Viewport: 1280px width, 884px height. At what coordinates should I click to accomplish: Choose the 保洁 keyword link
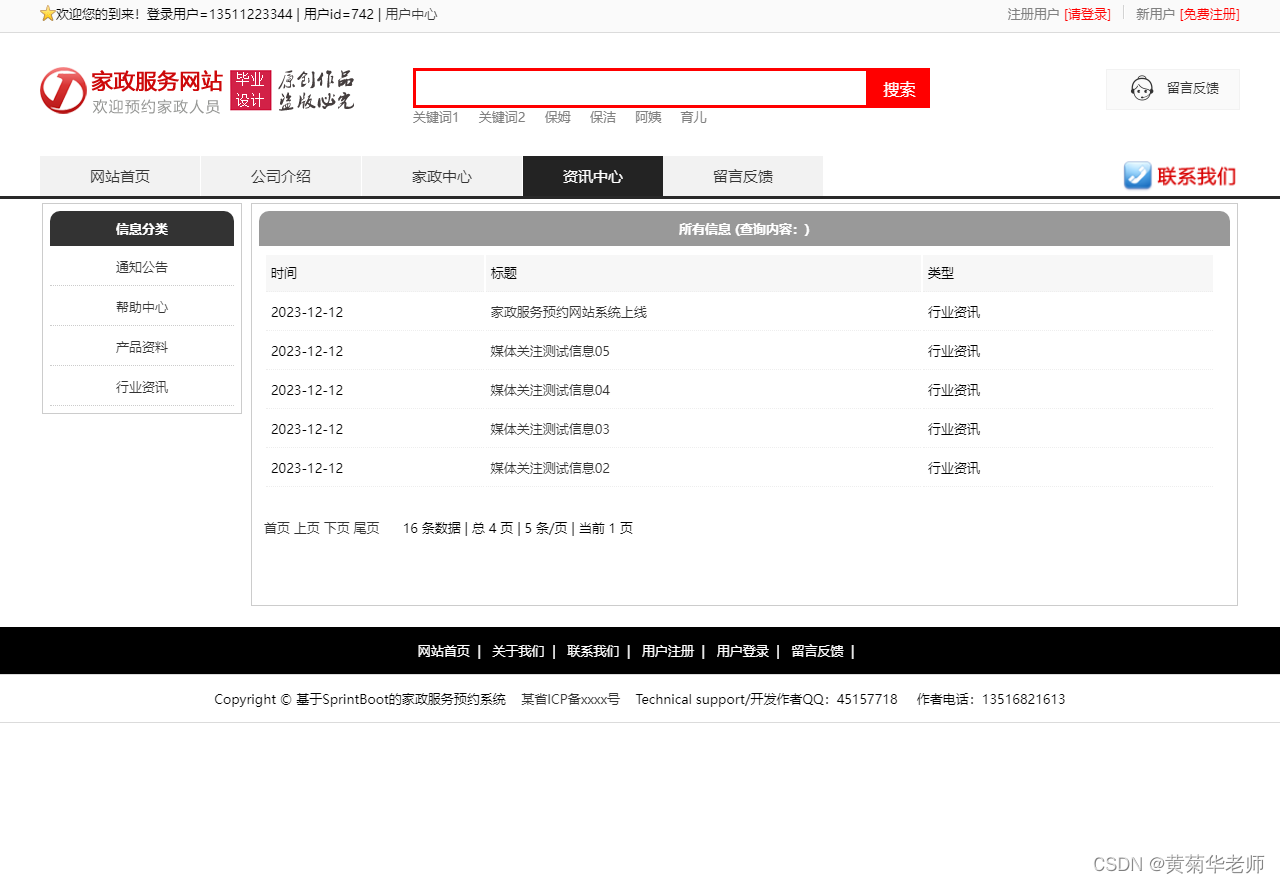tap(603, 117)
